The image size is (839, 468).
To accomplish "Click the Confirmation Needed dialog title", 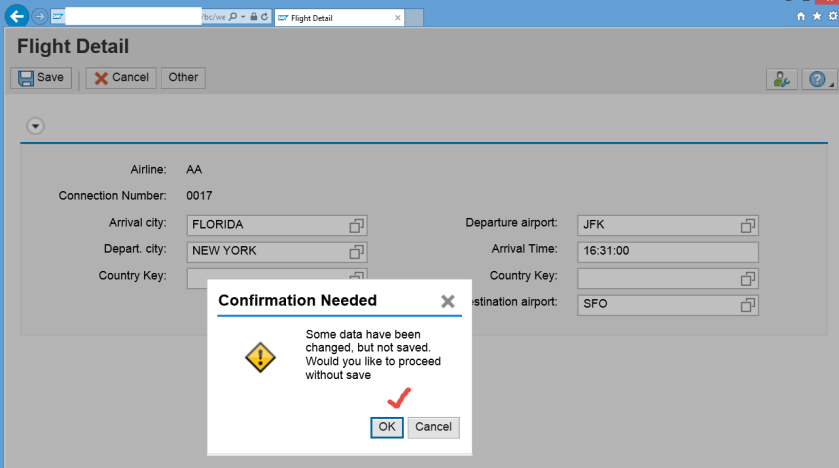I will pyautogui.click(x=298, y=300).
